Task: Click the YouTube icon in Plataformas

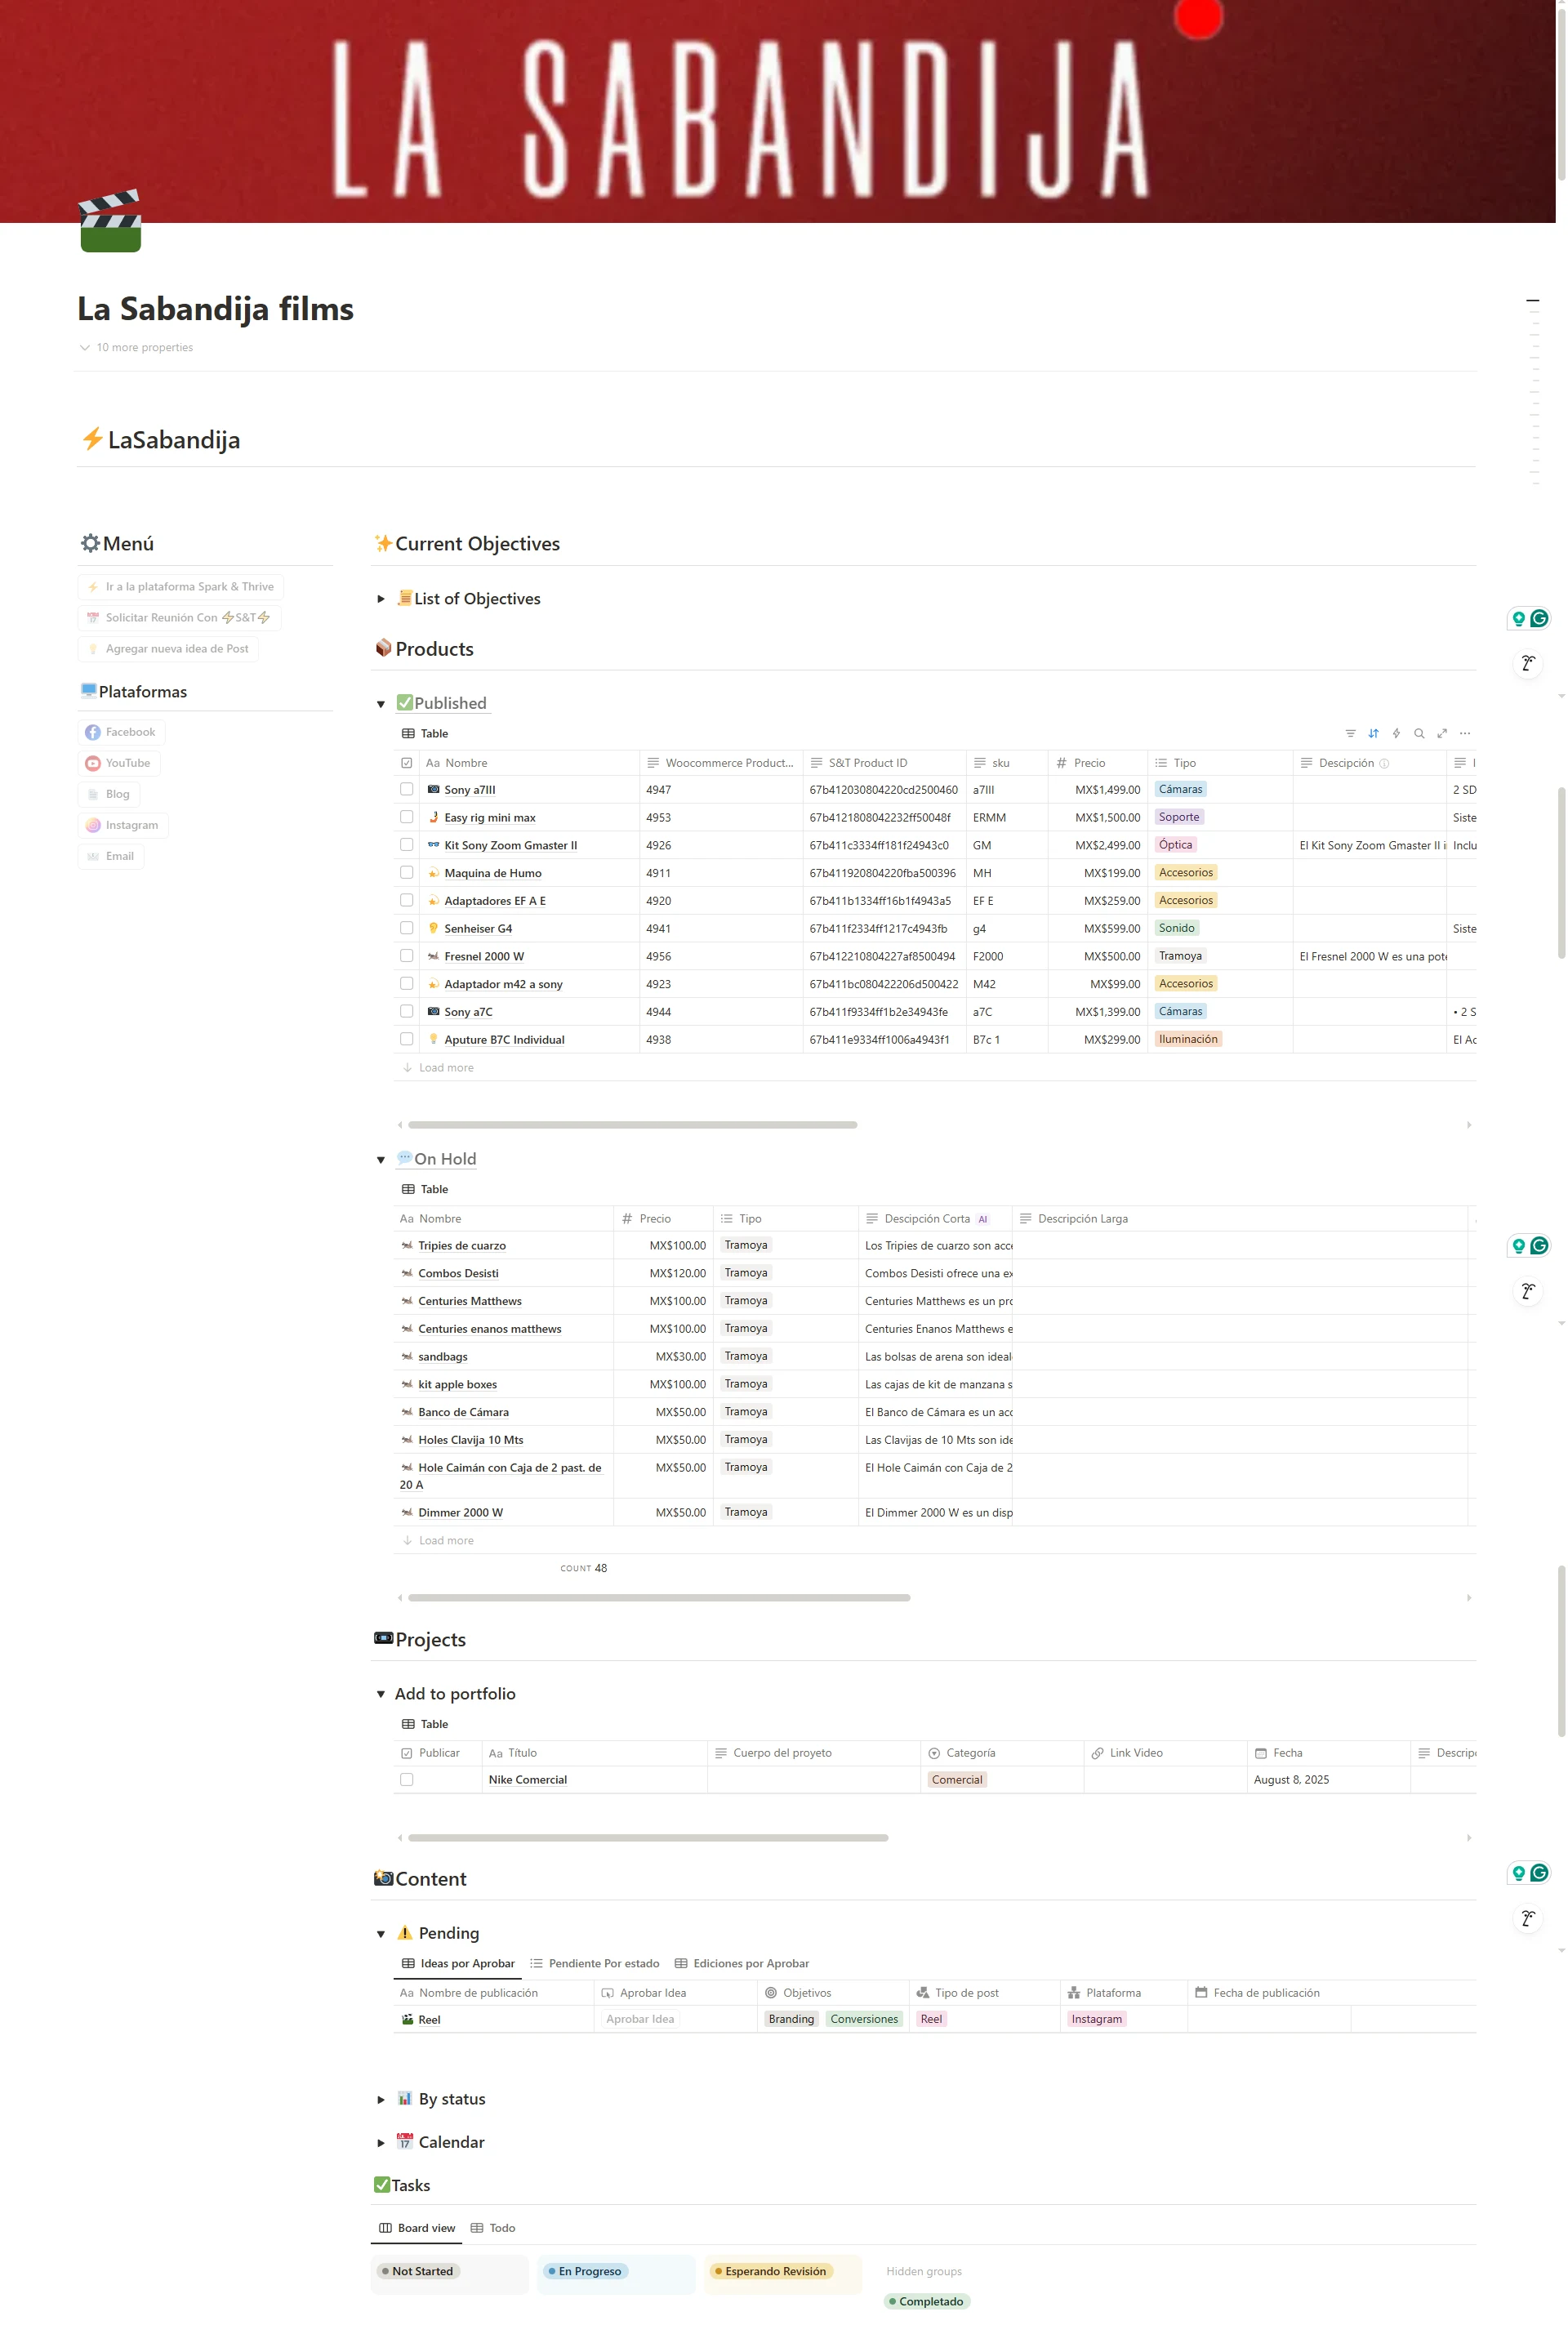Action: pyautogui.click(x=93, y=763)
